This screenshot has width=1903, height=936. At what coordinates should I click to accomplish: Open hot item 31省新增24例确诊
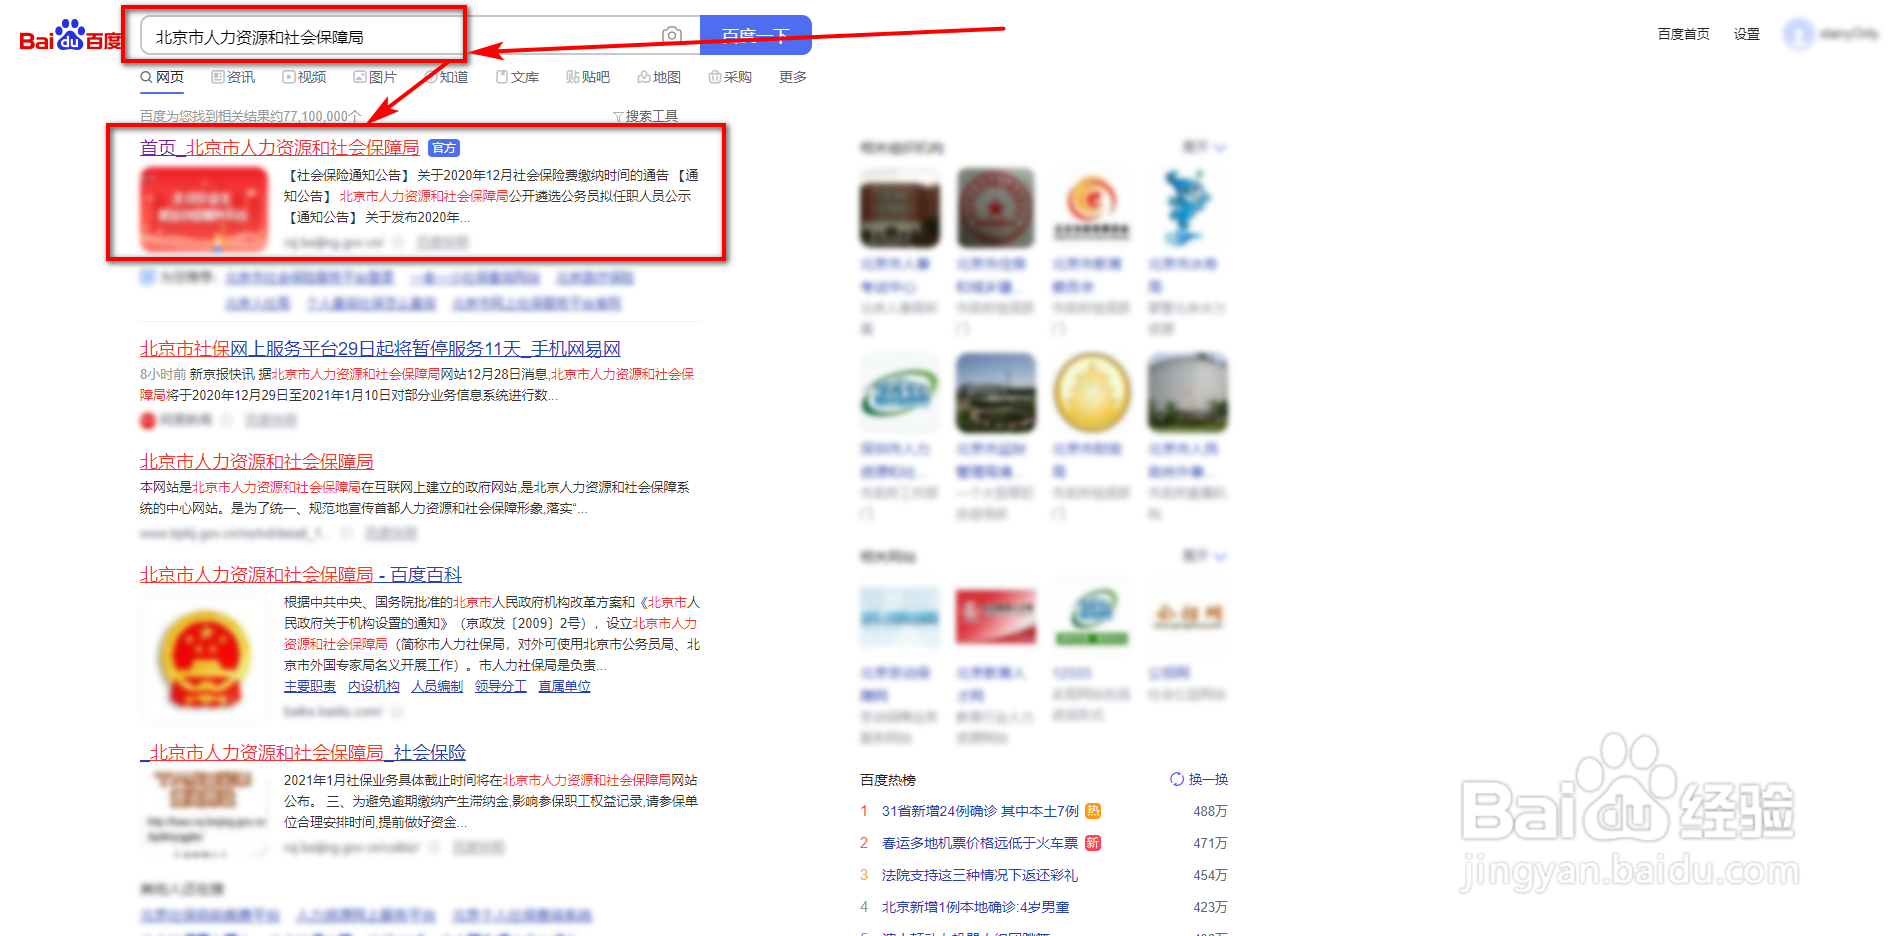[980, 811]
